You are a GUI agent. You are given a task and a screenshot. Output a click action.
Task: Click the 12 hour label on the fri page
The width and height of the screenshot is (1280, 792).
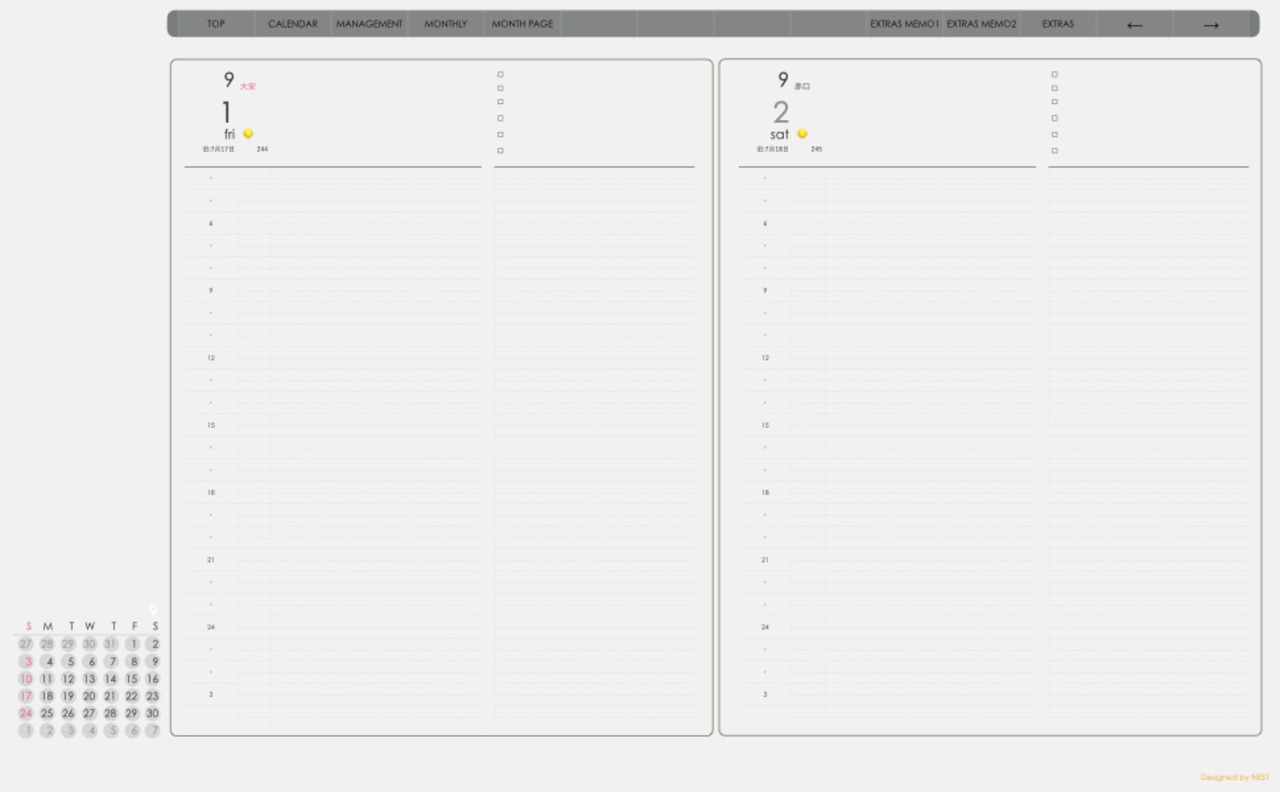click(211, 358)
